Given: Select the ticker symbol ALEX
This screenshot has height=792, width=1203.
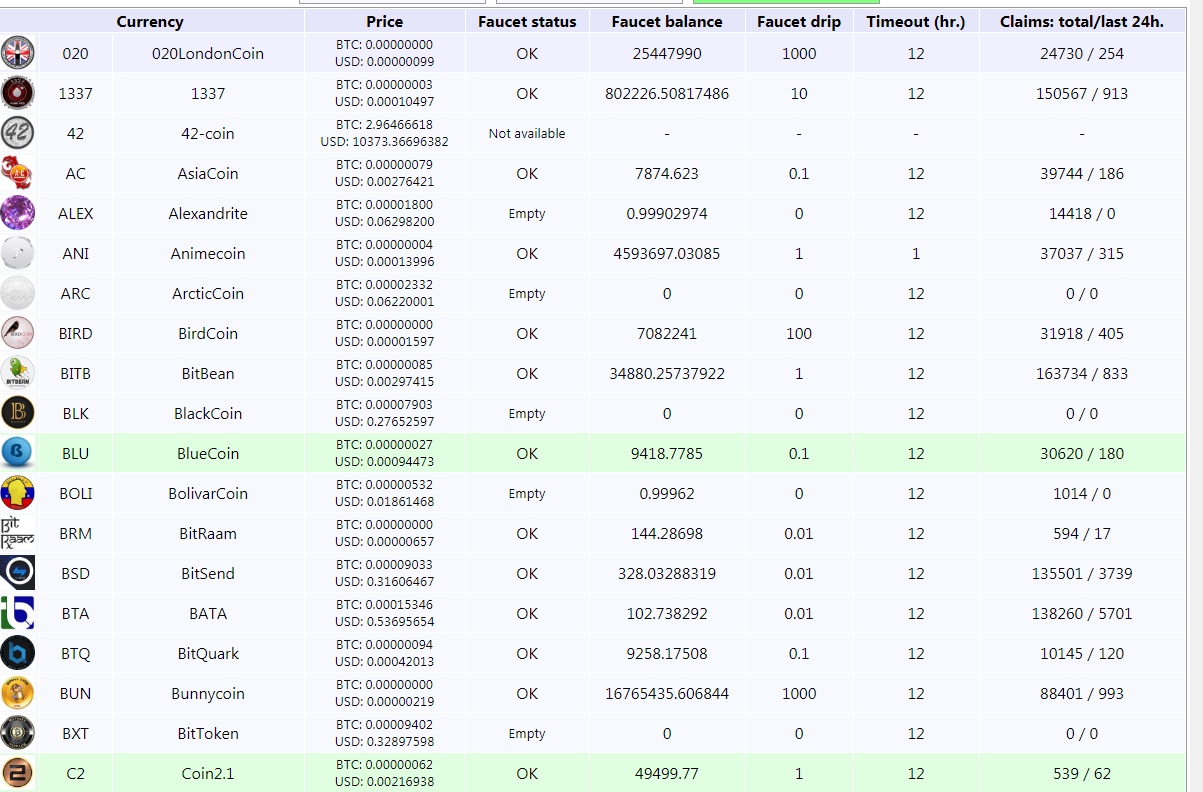Looking at the screenshot, I should click(x=75, y=213).
